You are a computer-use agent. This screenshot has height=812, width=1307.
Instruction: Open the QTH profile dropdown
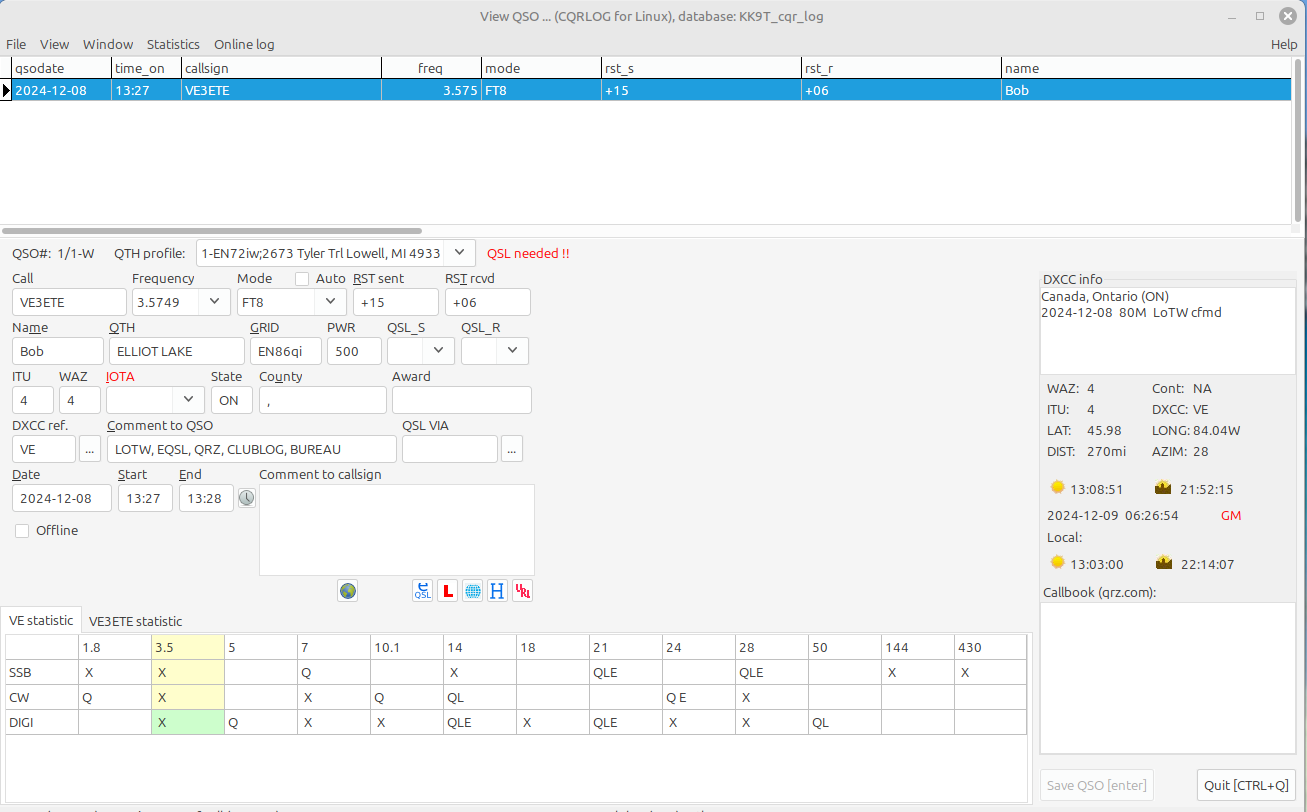coord(459,253)
